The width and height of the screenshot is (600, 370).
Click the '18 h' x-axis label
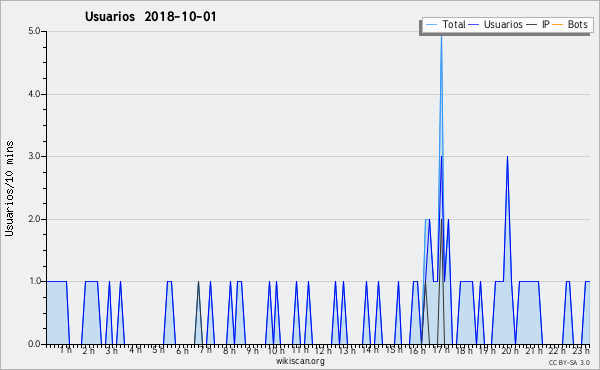click(464, 351)
